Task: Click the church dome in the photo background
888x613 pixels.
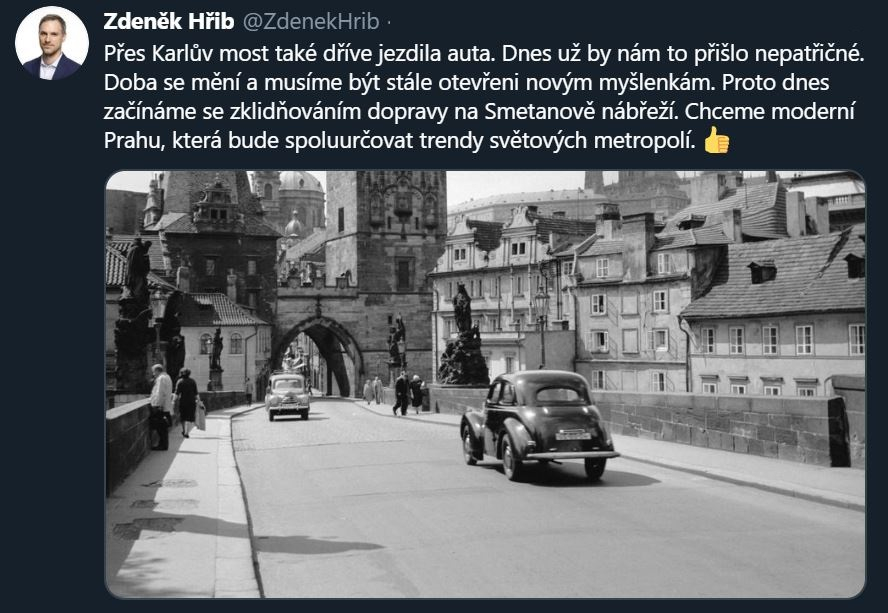Action: [x=300, y=182]
